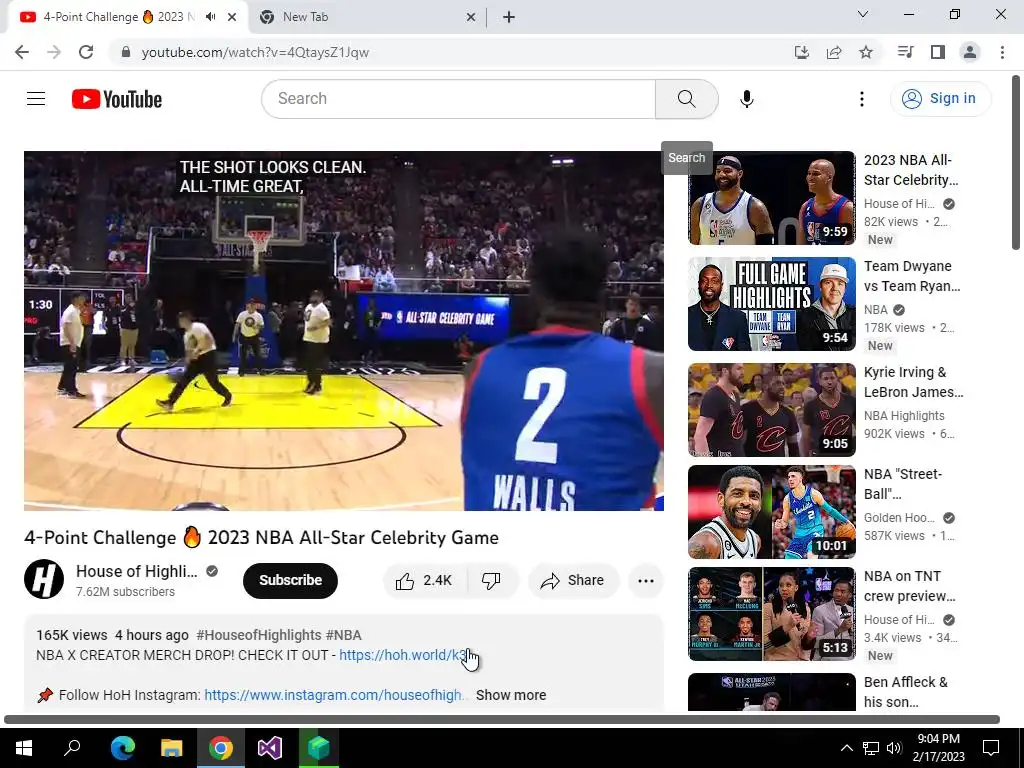Open File Explorer from the taskbar
This screenshot has width=1024, height=768.
coord(172,748)
